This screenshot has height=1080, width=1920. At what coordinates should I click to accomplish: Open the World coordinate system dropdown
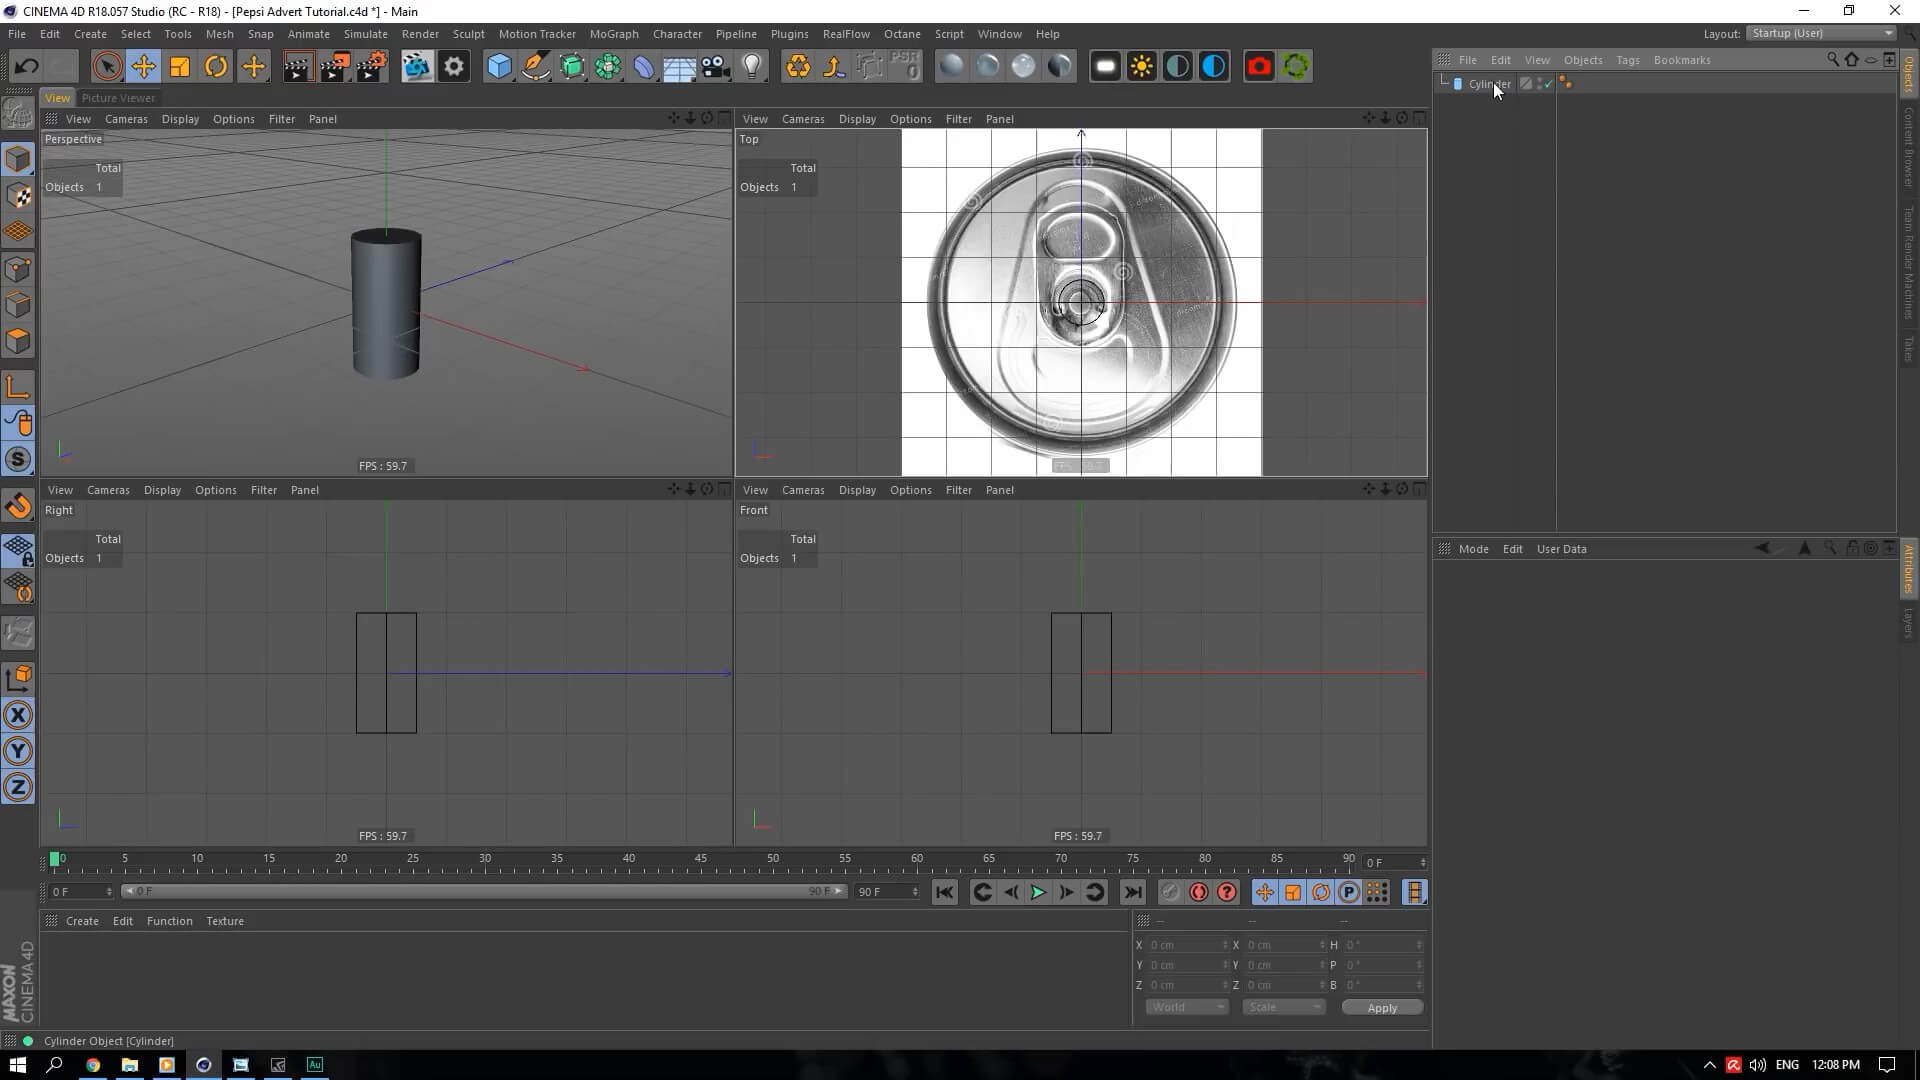(x=1187, y=1007)
